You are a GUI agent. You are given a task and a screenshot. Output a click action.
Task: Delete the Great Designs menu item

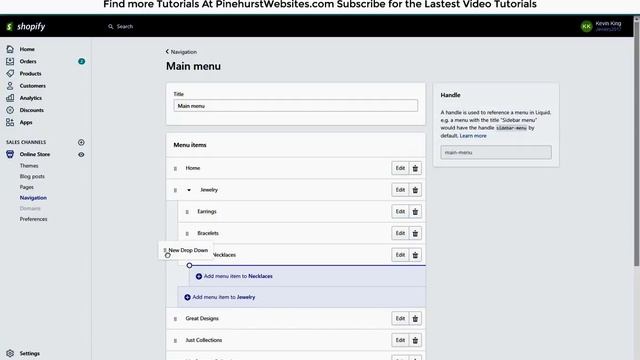pyautogui.click(x=415, y=318)
